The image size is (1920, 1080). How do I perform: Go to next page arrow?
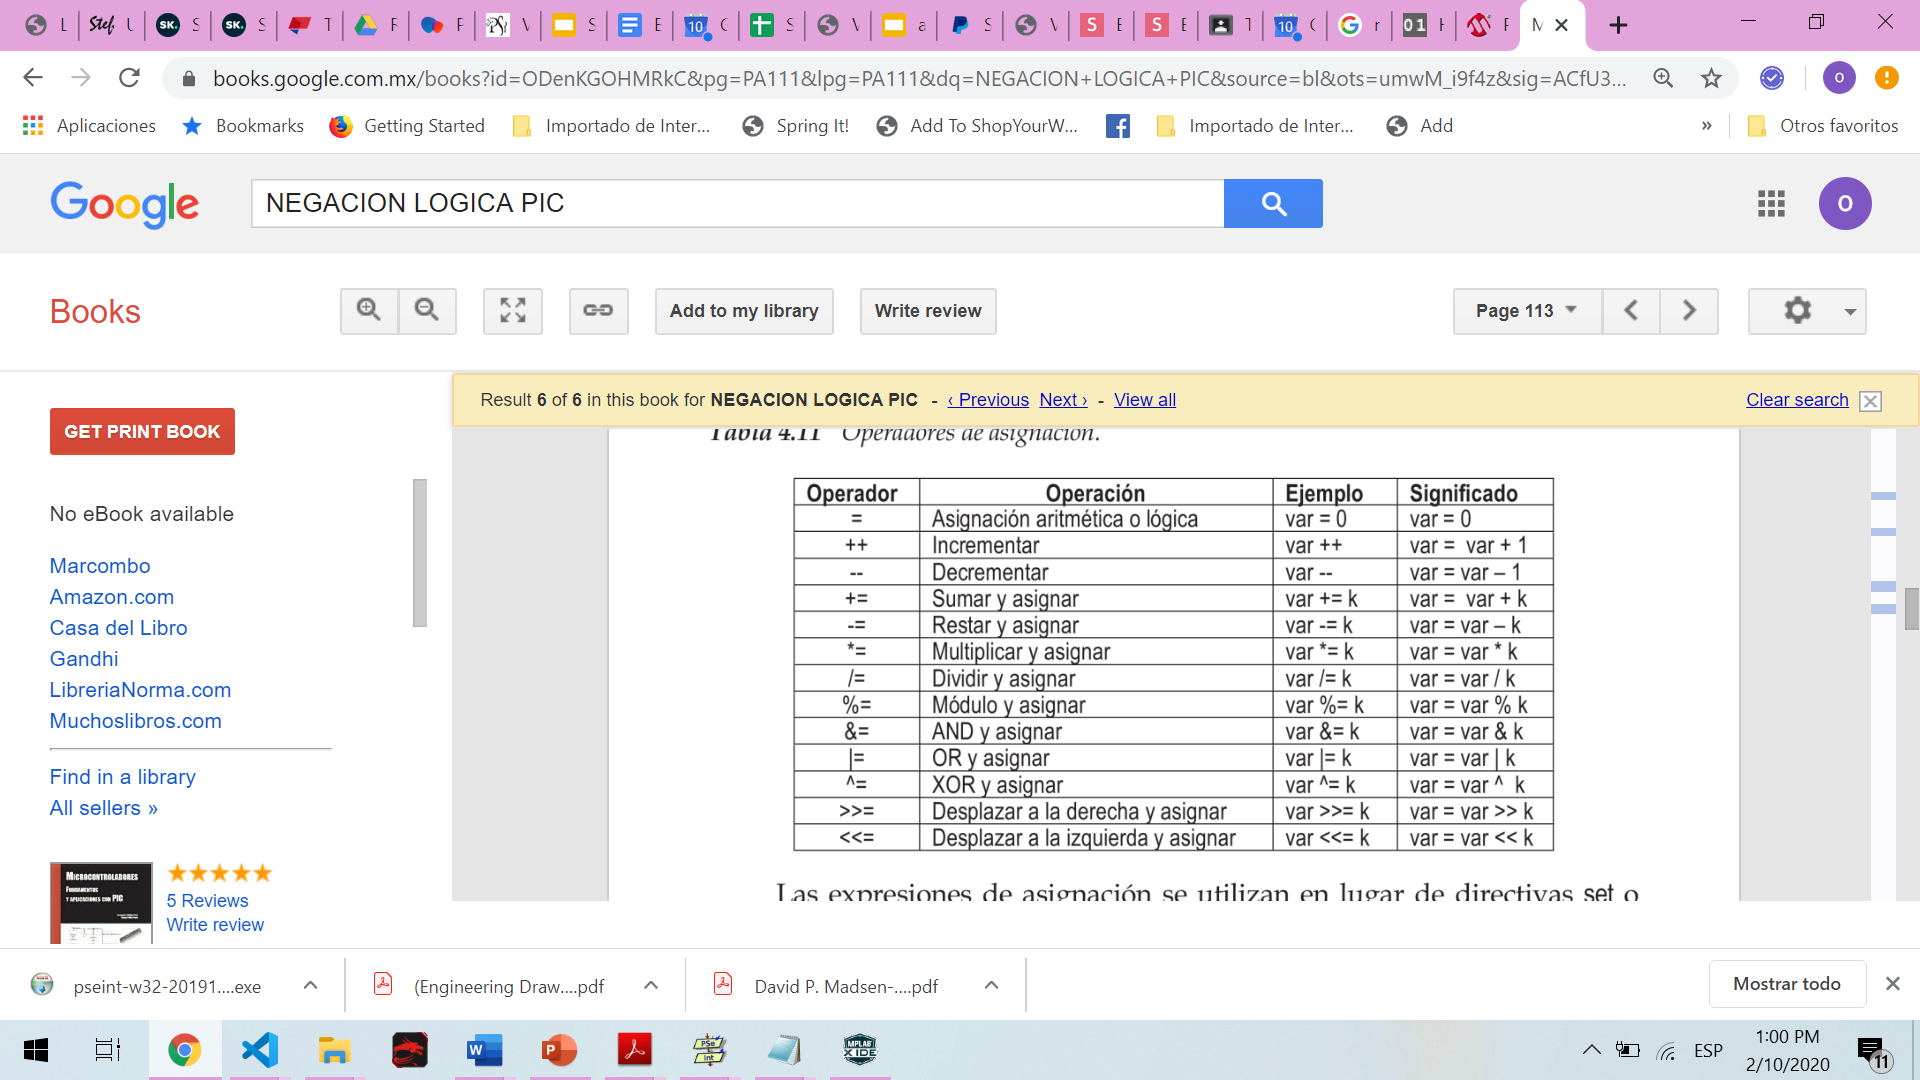point(1689,311)
